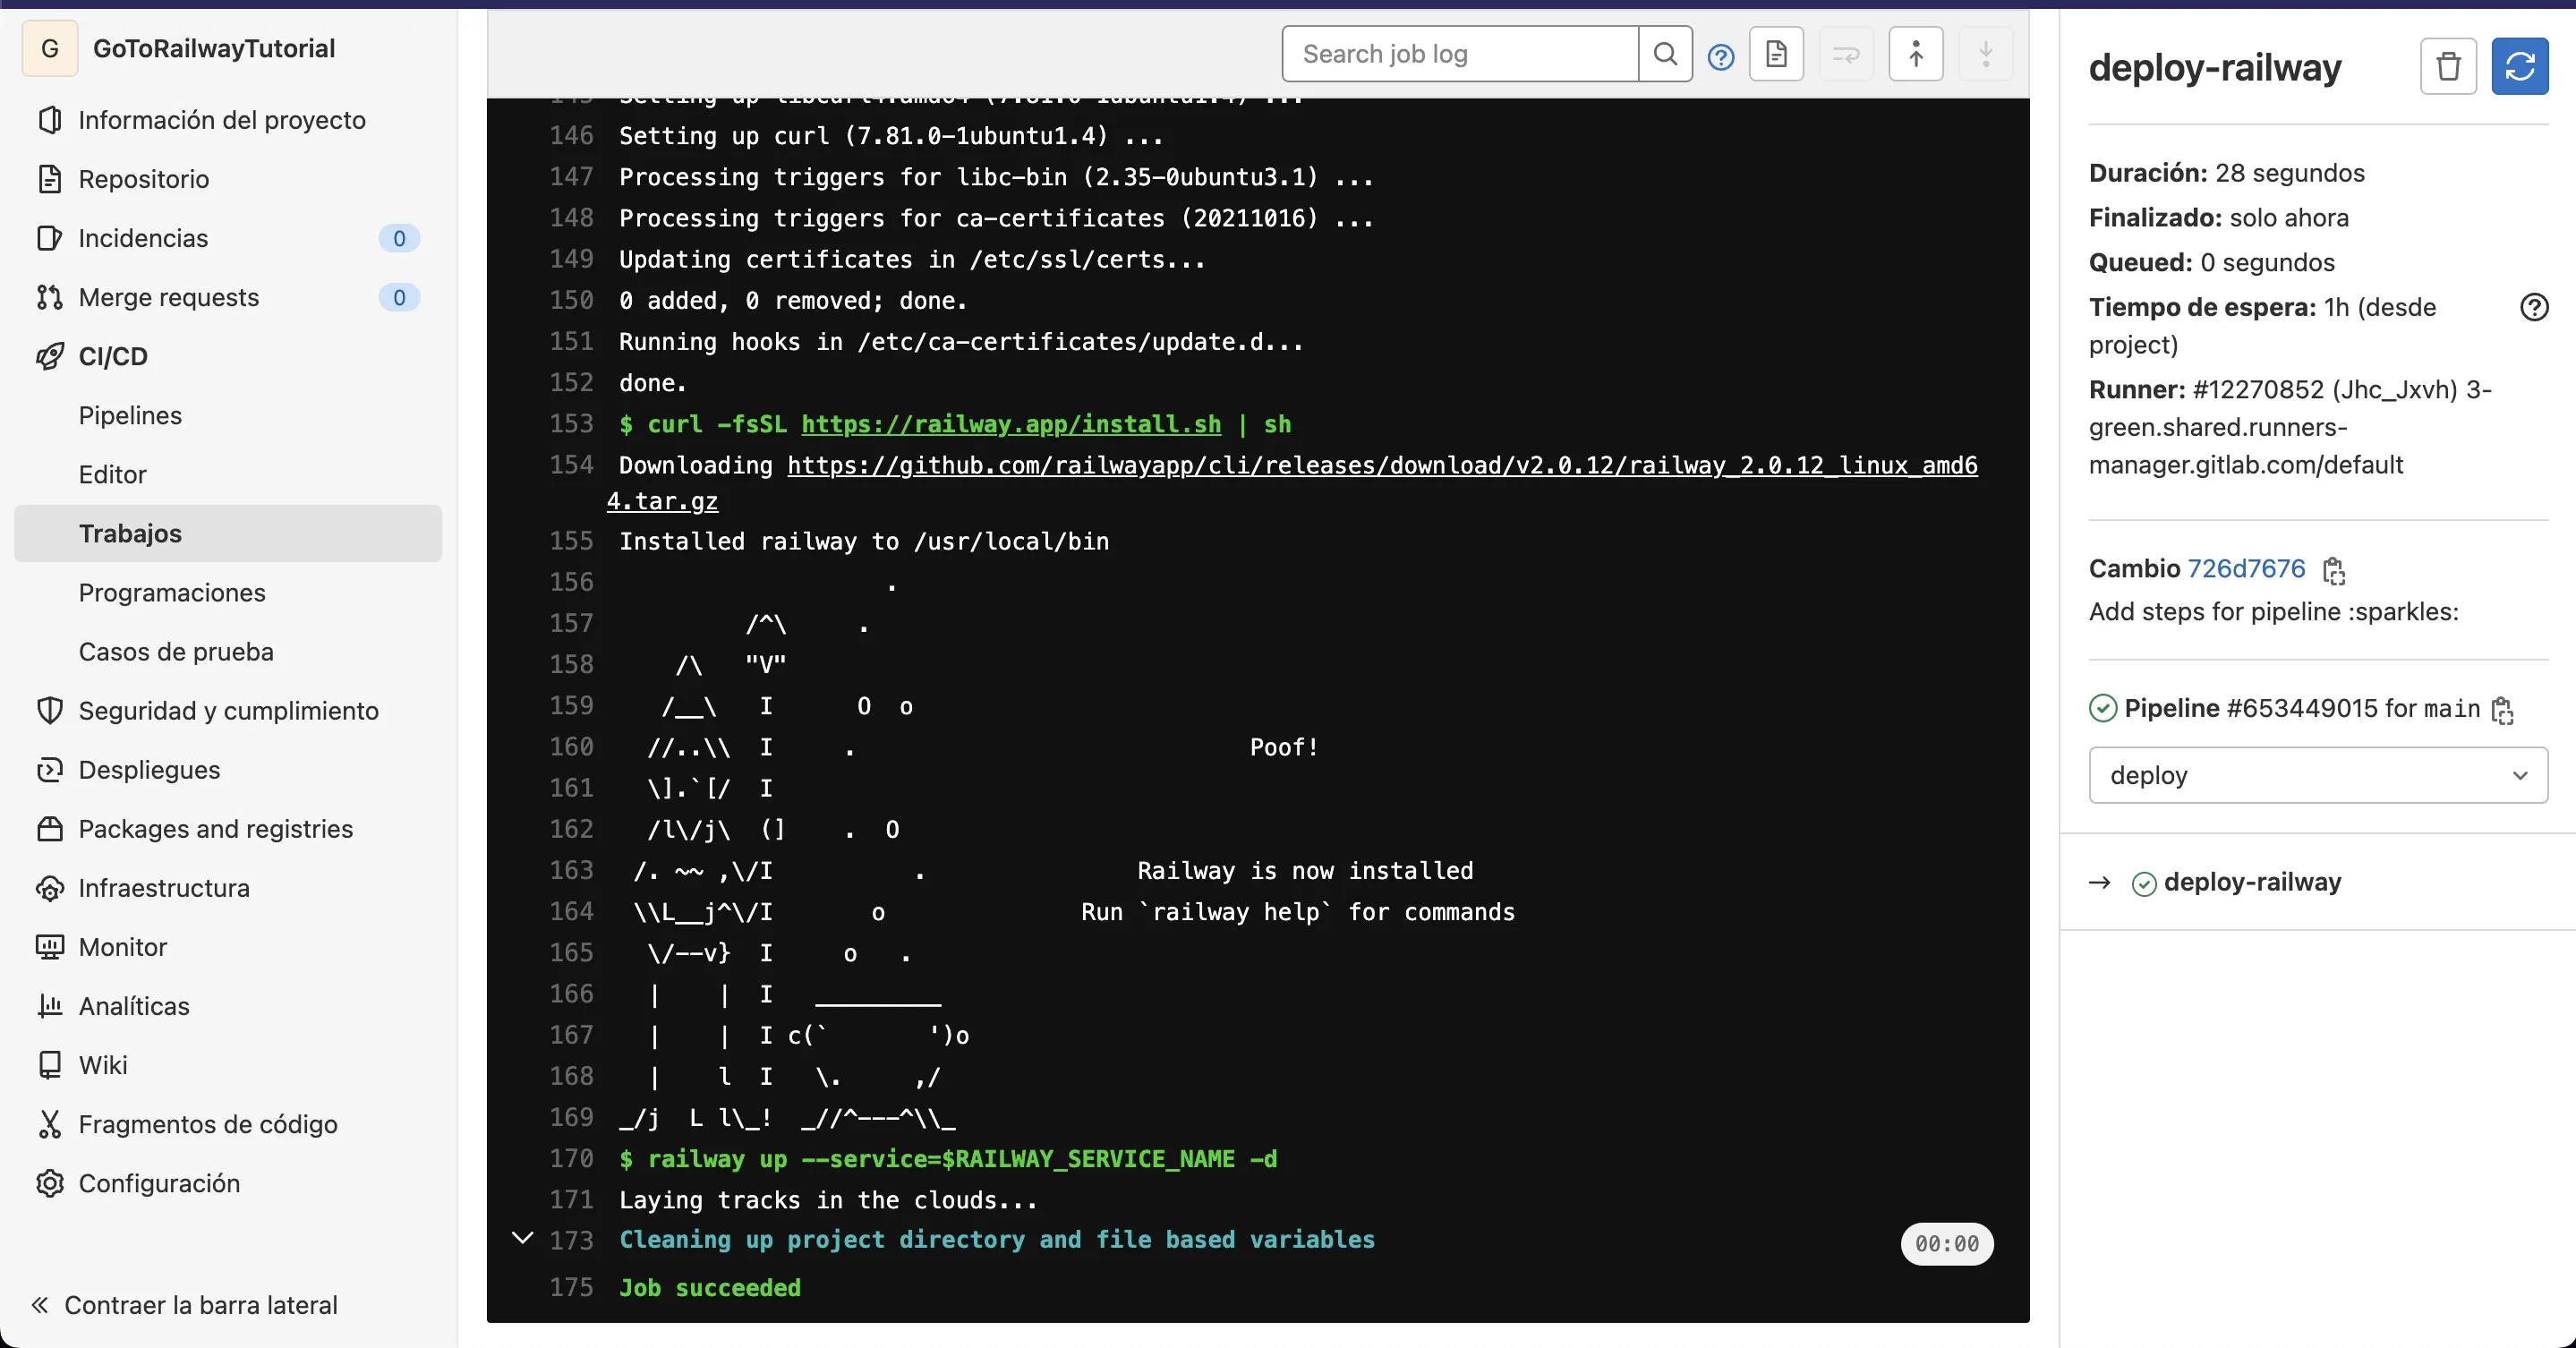Open commit 726d7676 link
The image size is (2576, 1348).
coord(2245,568)
